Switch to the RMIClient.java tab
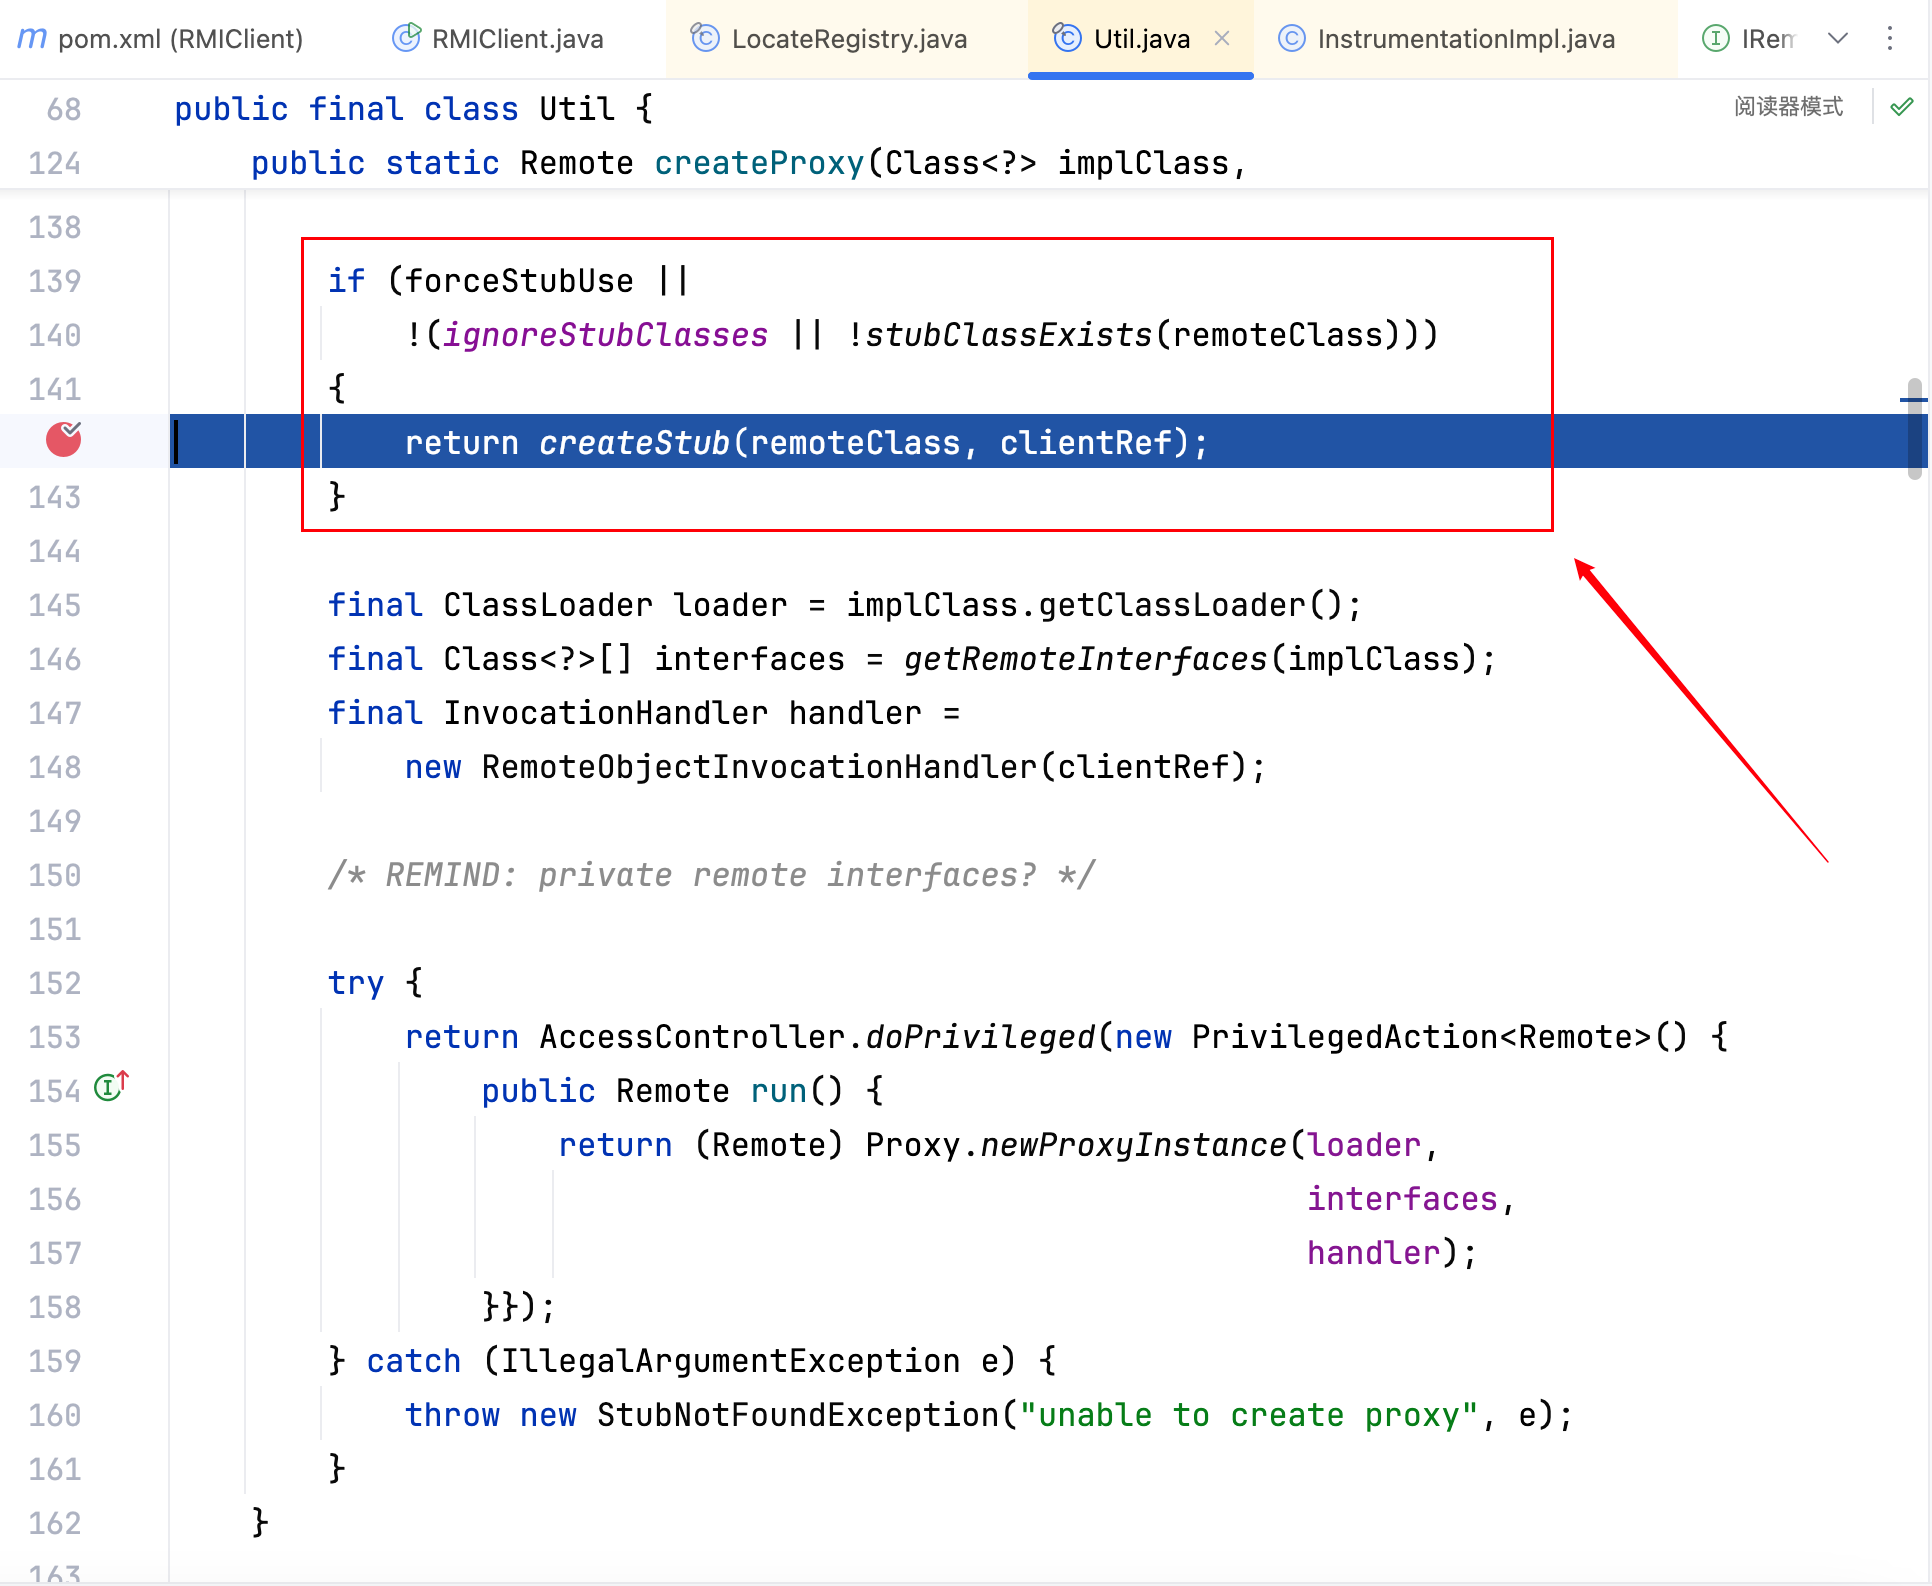Screen dimensions: 1932x1586 coord(517,39)
